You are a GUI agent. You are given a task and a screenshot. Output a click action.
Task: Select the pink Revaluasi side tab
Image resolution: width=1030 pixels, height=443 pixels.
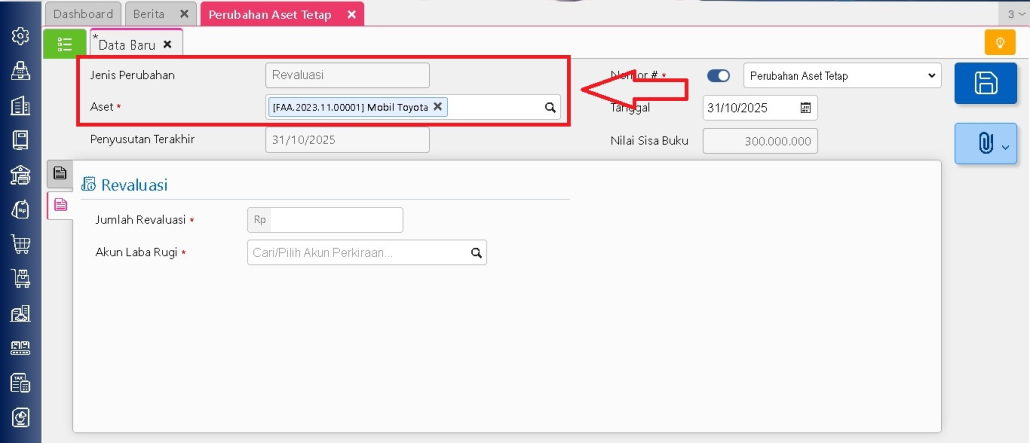coord(60,204)
